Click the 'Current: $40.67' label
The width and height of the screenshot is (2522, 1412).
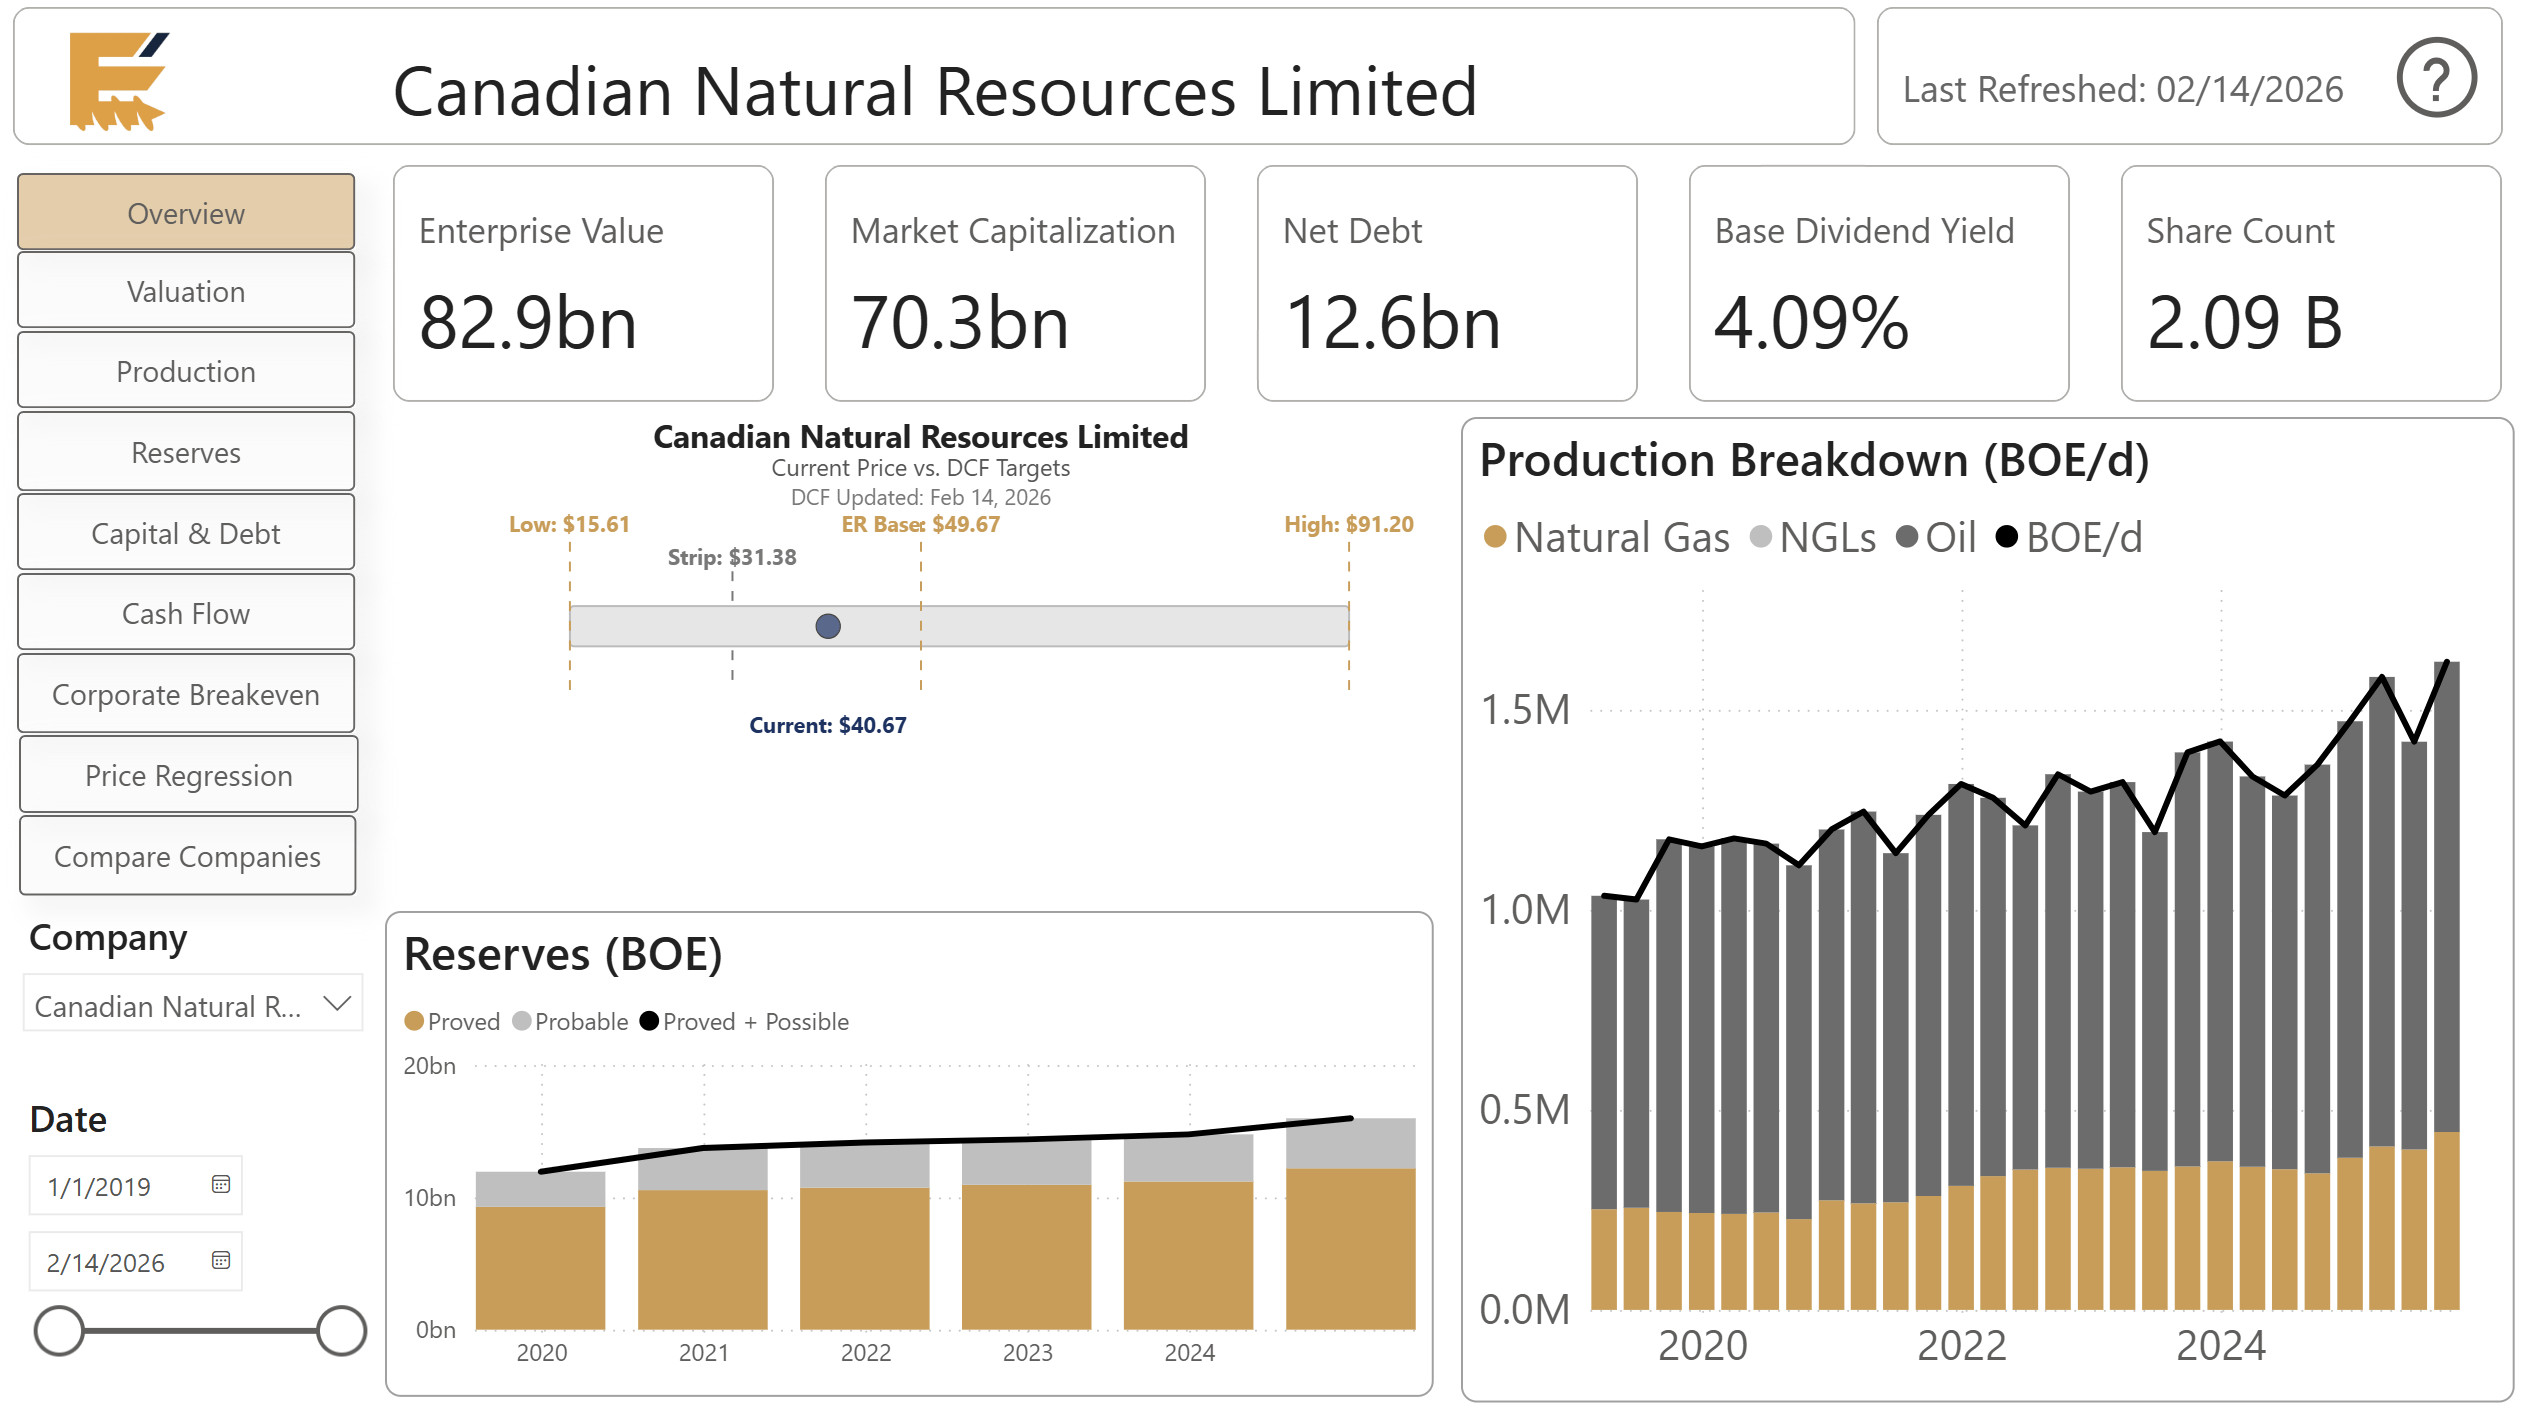(828, 725)
